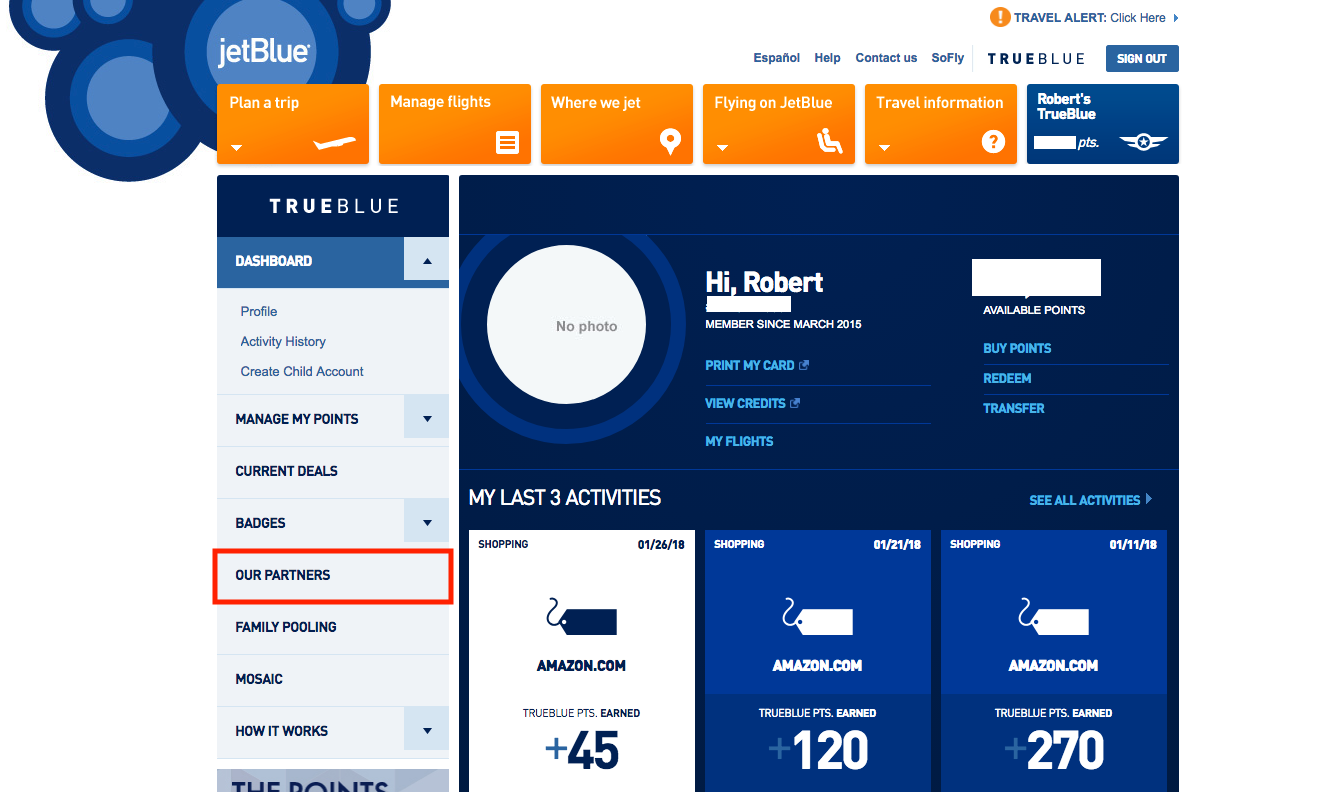Click the My Flights link
This screenshot has width=1330, height=792.
point(739,441)
